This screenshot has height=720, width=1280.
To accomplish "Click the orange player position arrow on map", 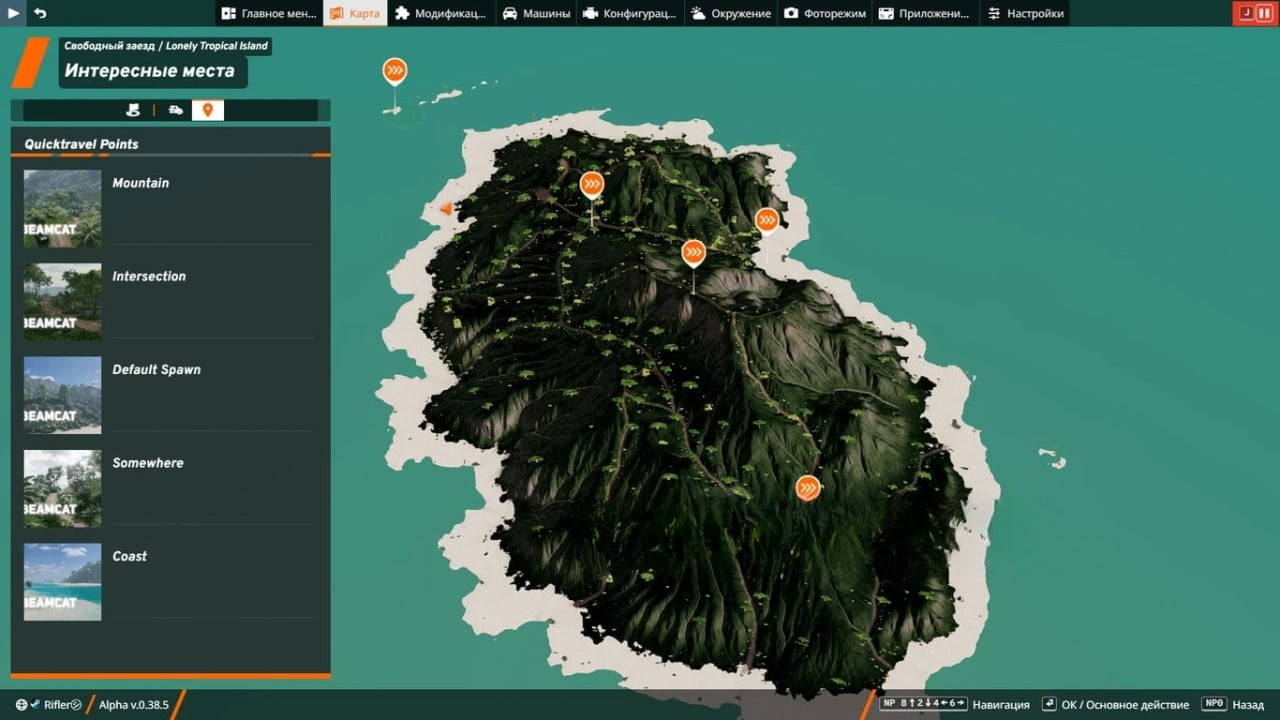I will [446, 209].
